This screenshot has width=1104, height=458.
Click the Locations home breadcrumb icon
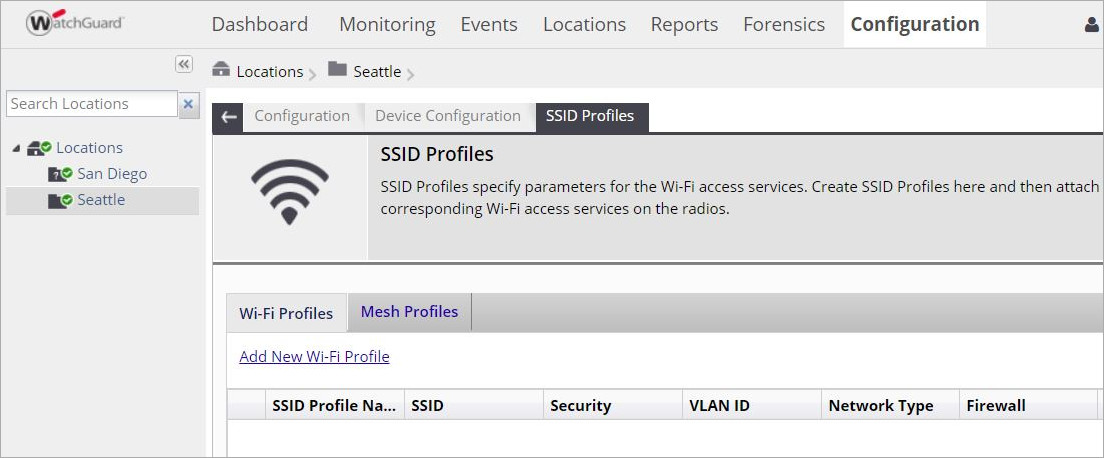(x=221, y=70)
